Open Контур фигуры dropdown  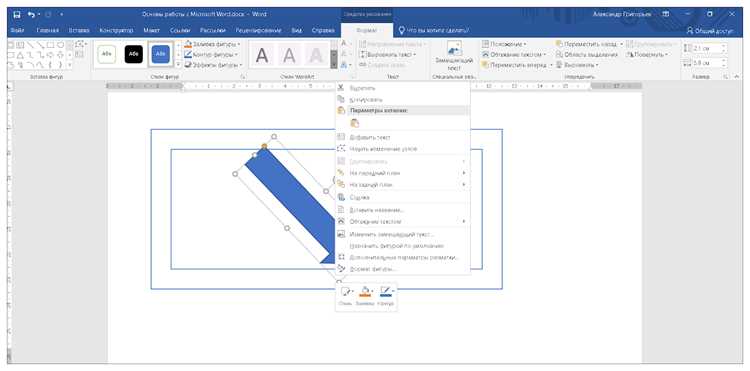[212, 55]
